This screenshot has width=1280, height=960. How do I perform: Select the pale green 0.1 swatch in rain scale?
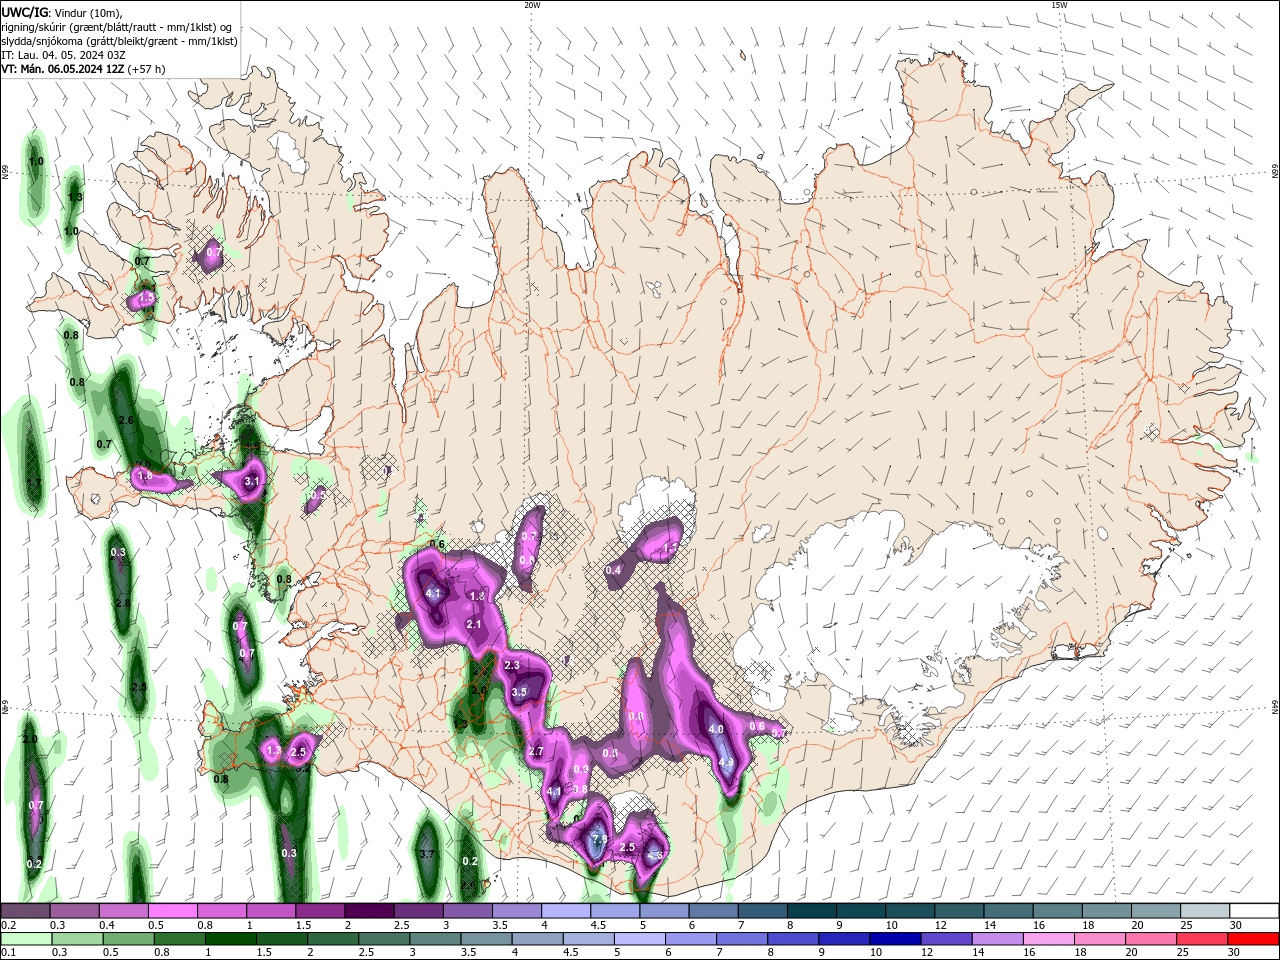click(x=26, y=939)
